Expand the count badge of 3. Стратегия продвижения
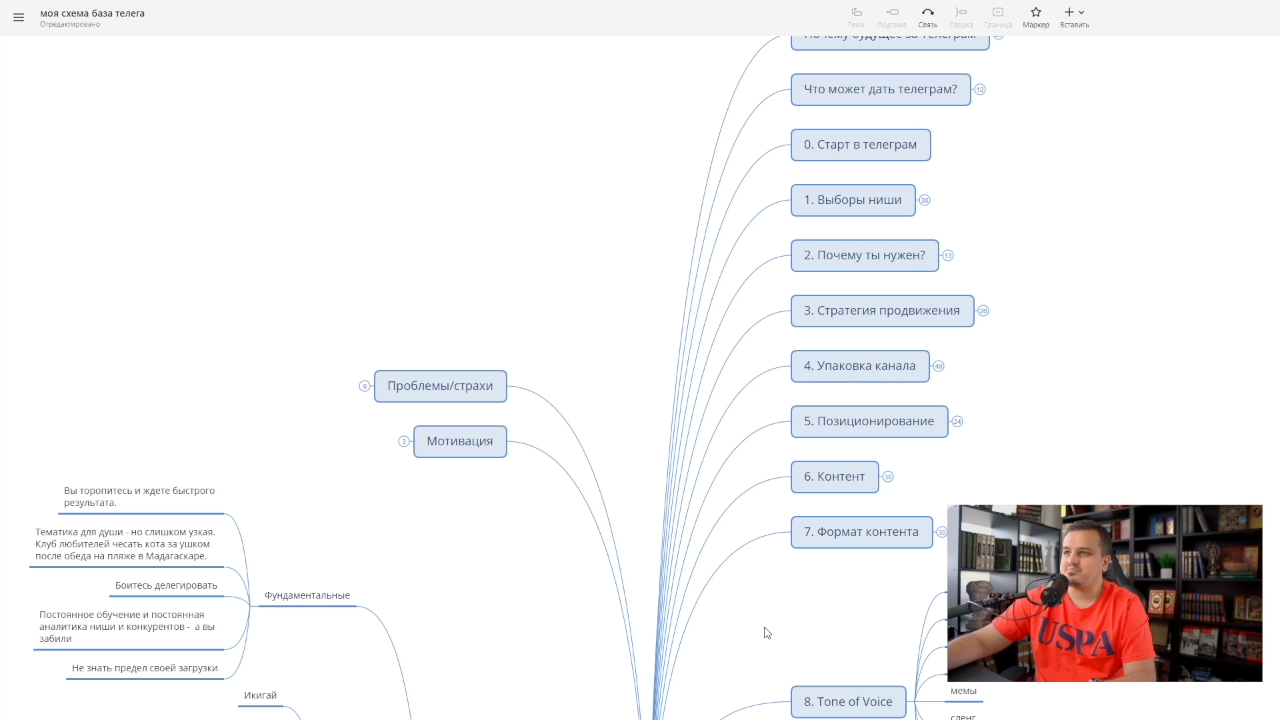This screenshot has height=720, width=1280. pos(983,311)
